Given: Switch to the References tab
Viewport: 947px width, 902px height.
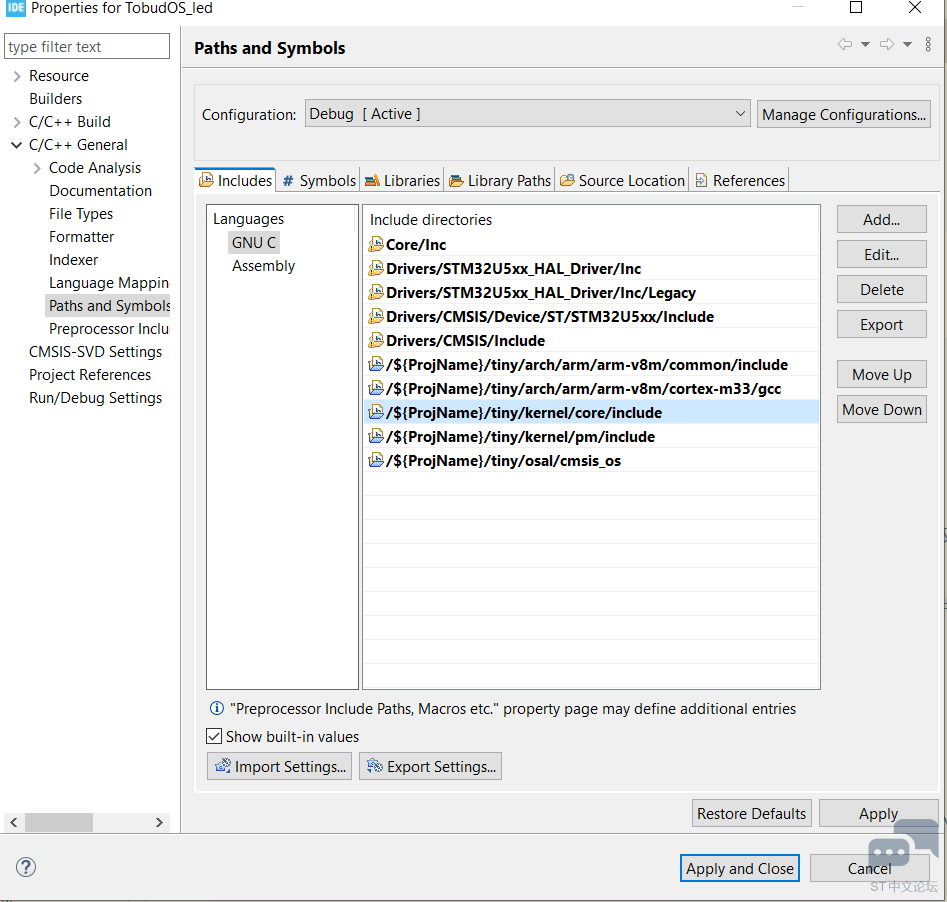Looking at the screenshot, I should 740,180.
